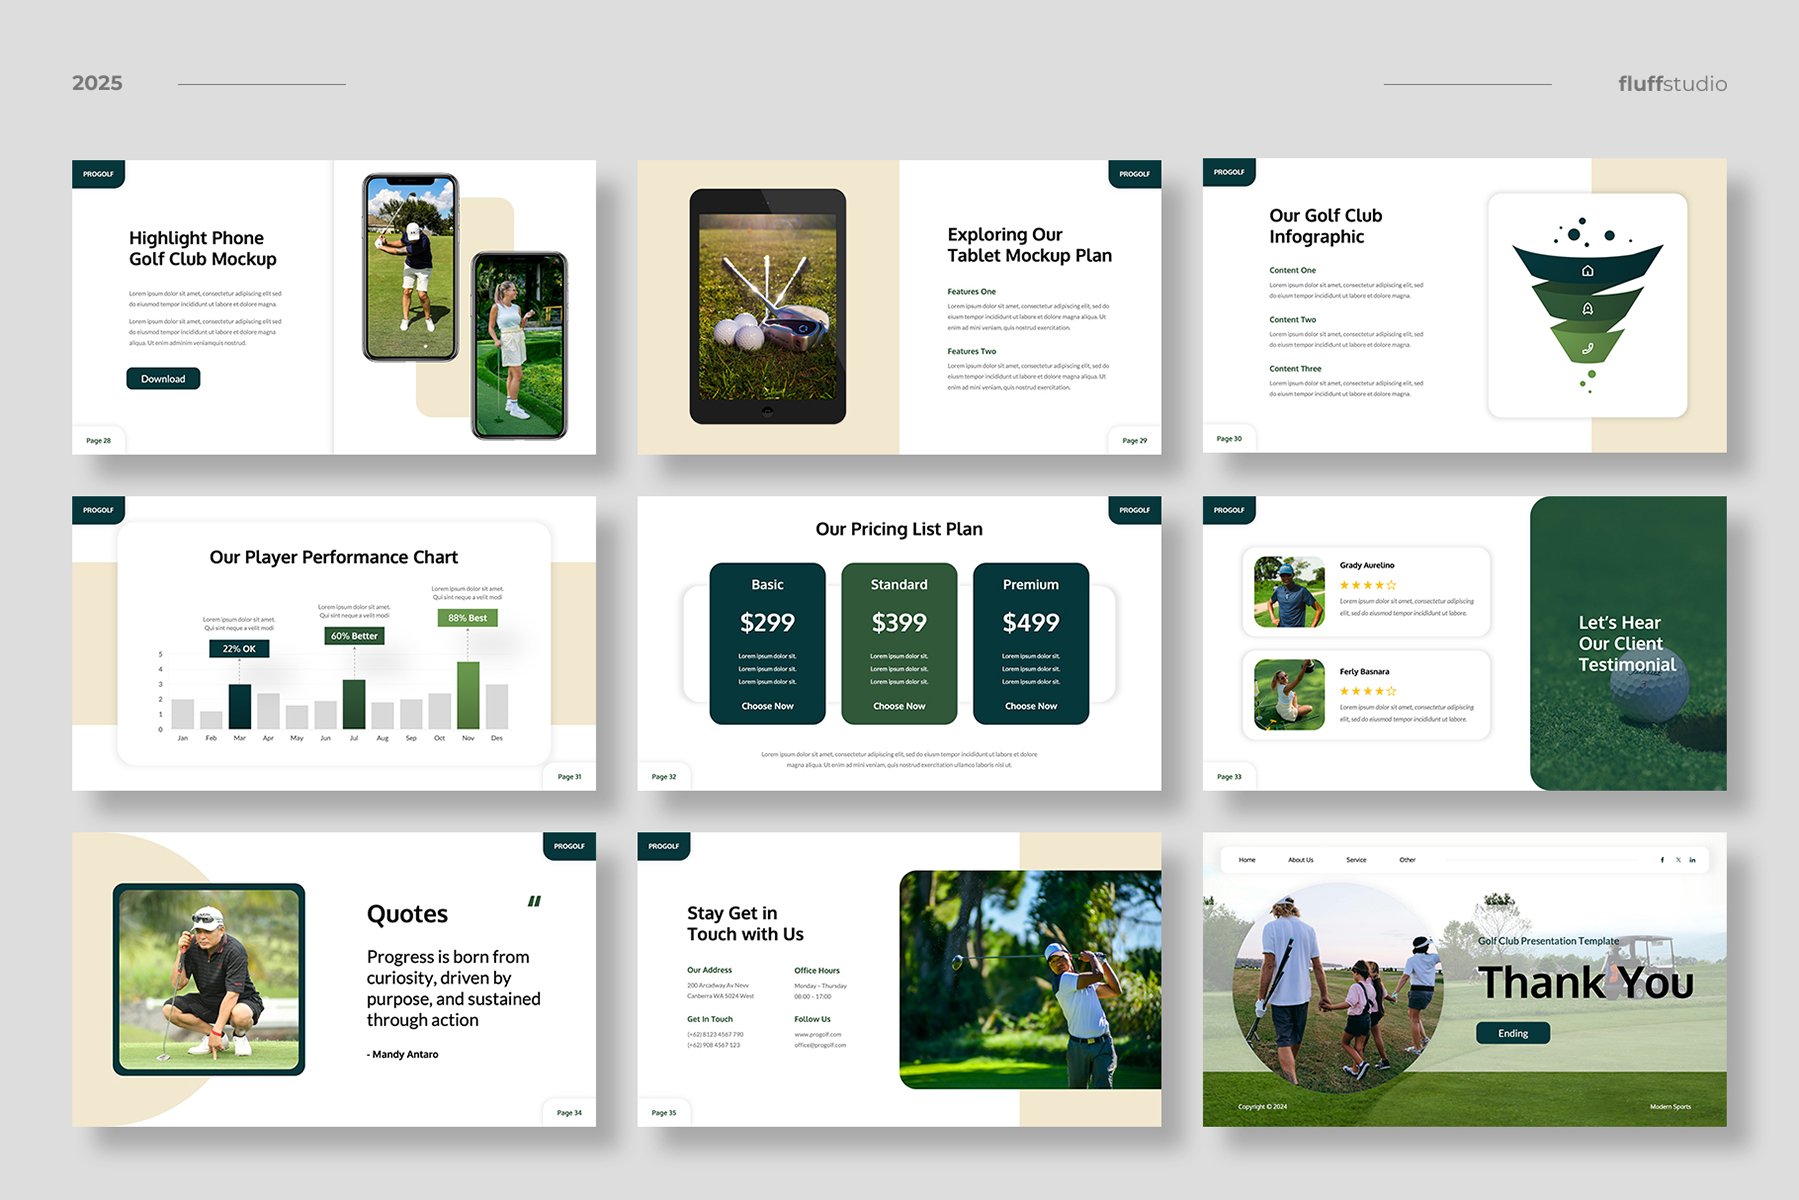The image size is (1799, 1200).
Task: Click the fluffstudio logo at top right
Action: click(x=1672, y=84)
